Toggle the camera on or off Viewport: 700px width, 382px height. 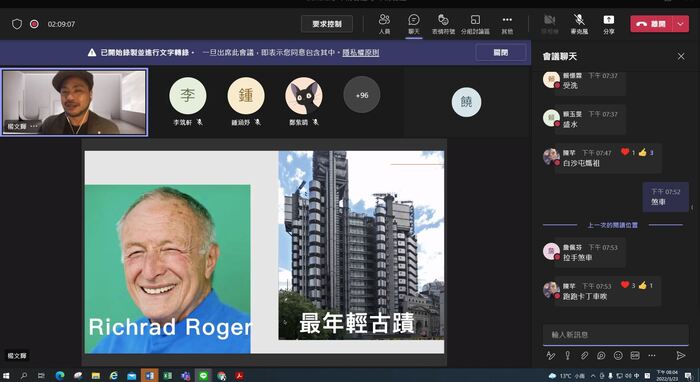click(550, 24)
